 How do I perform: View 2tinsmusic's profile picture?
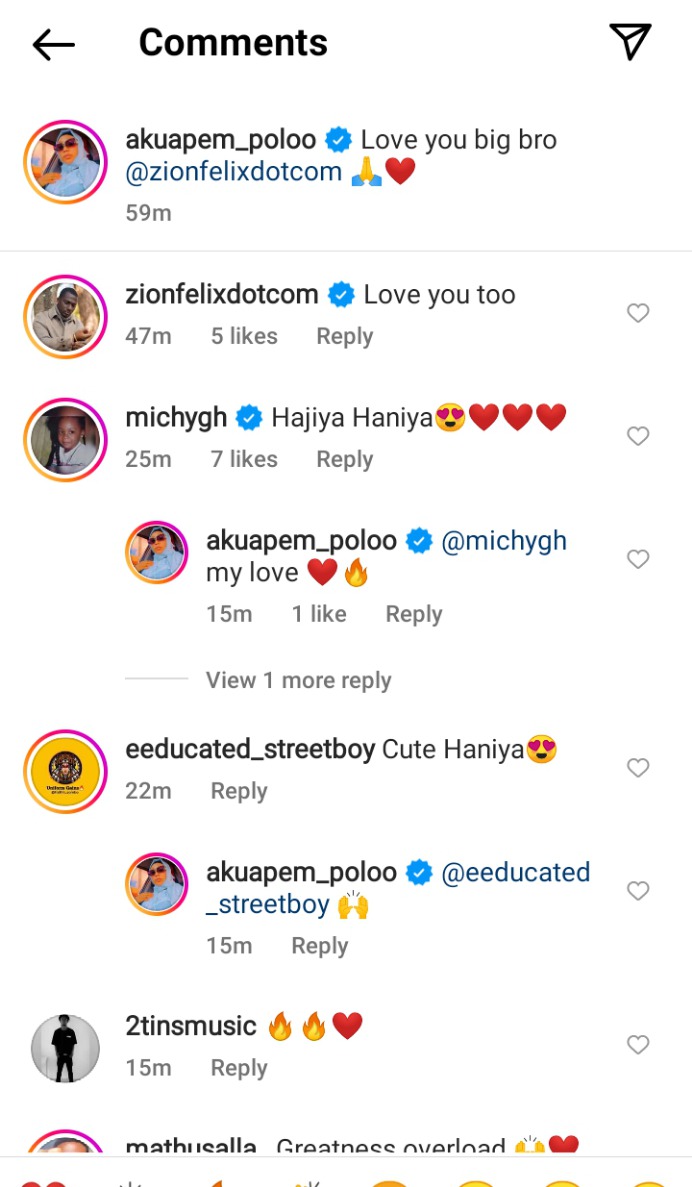[x=65, y=1048]
